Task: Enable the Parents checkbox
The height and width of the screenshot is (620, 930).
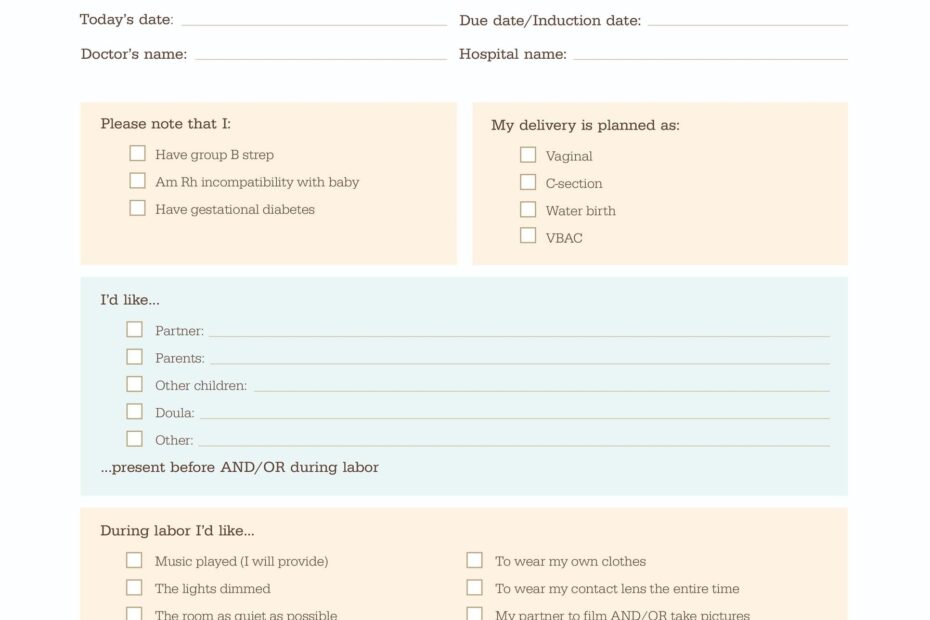Action: click(x=134, y=357)
